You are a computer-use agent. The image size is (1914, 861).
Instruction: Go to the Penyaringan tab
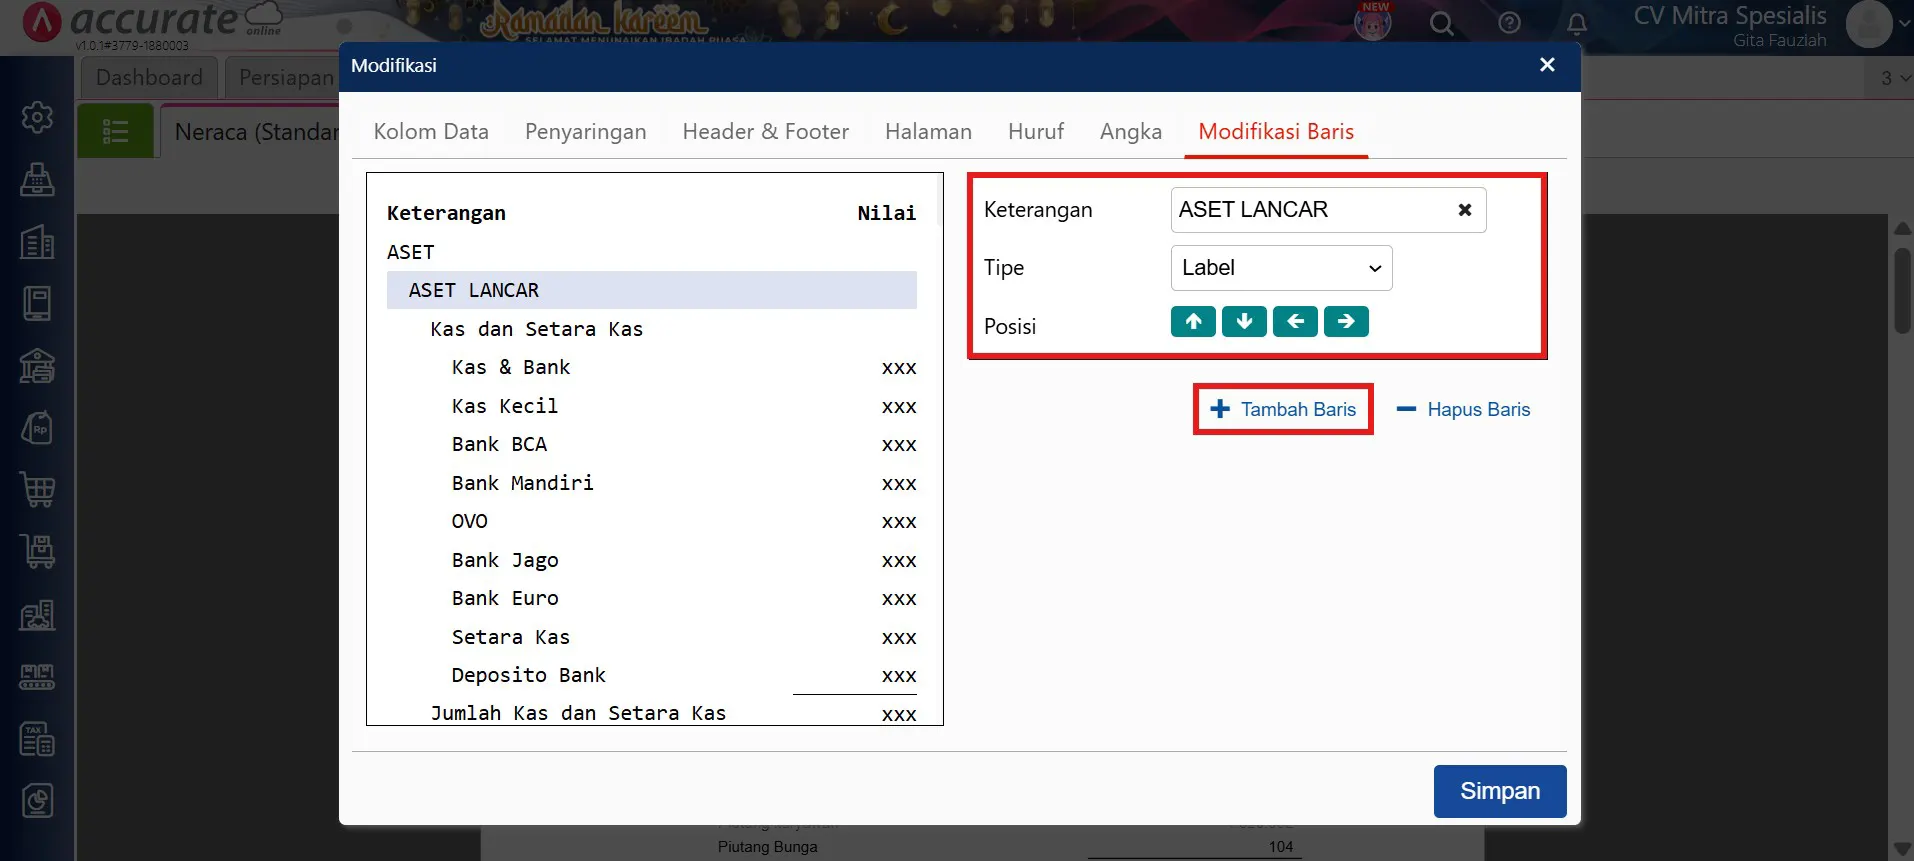585,132
